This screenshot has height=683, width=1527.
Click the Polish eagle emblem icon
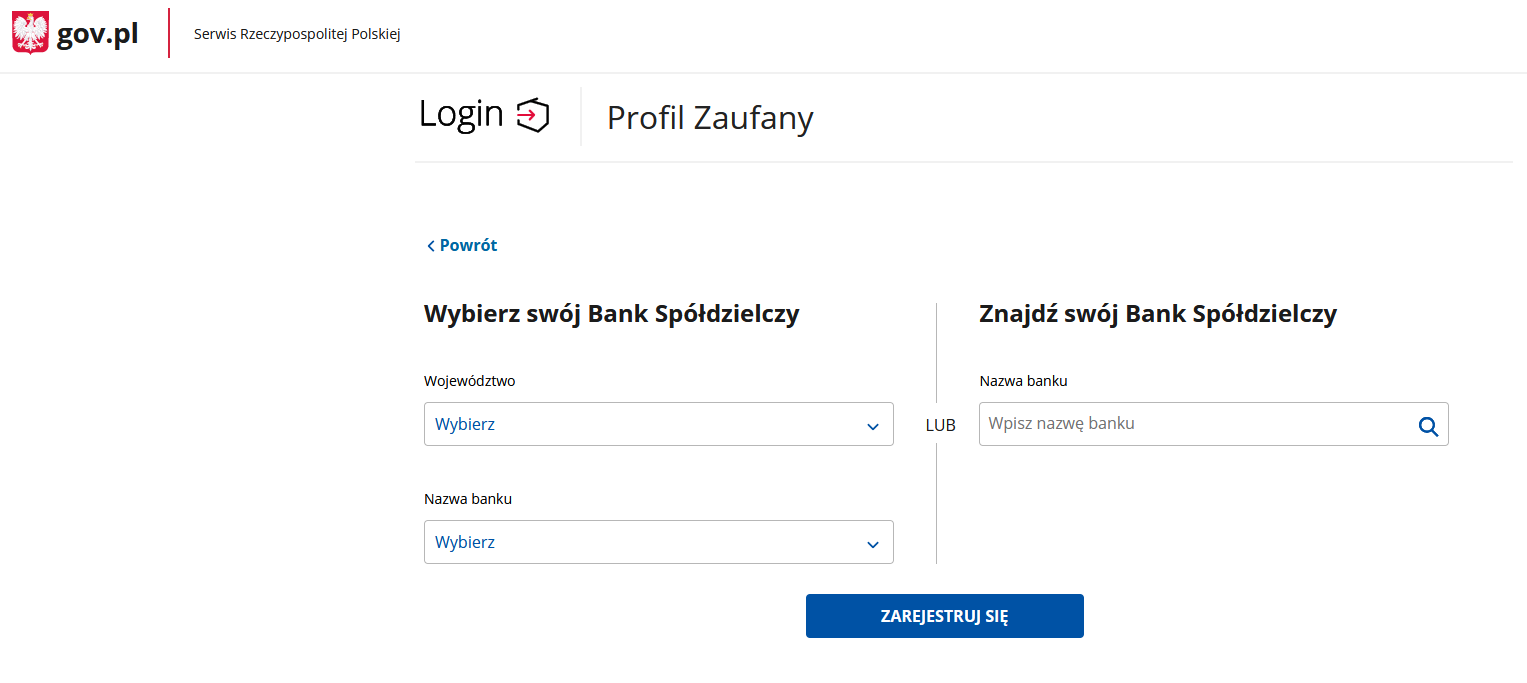pos(30,34)
